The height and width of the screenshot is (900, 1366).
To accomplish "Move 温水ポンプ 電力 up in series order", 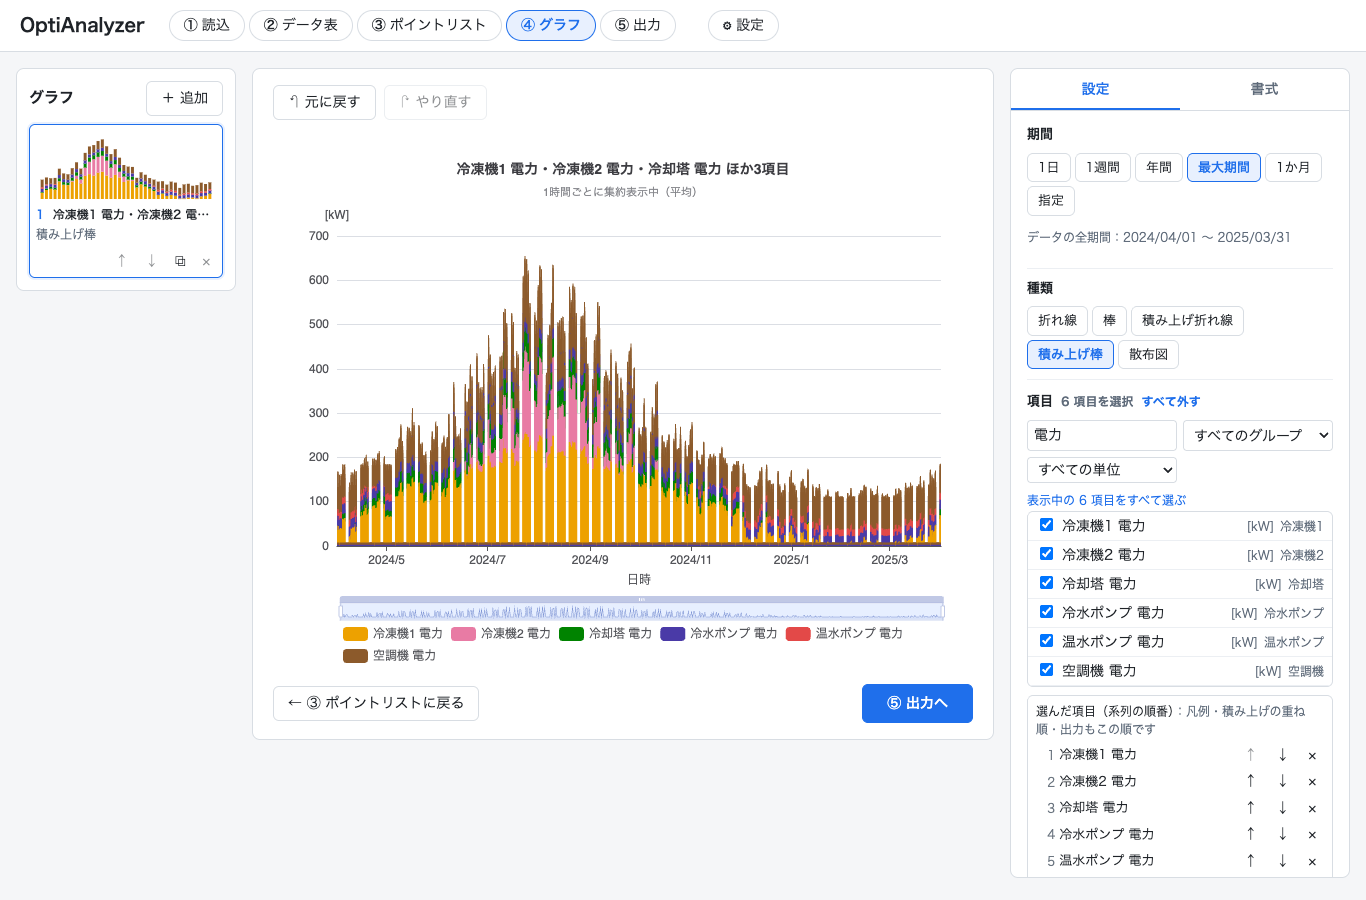I will click(1250, 860).
